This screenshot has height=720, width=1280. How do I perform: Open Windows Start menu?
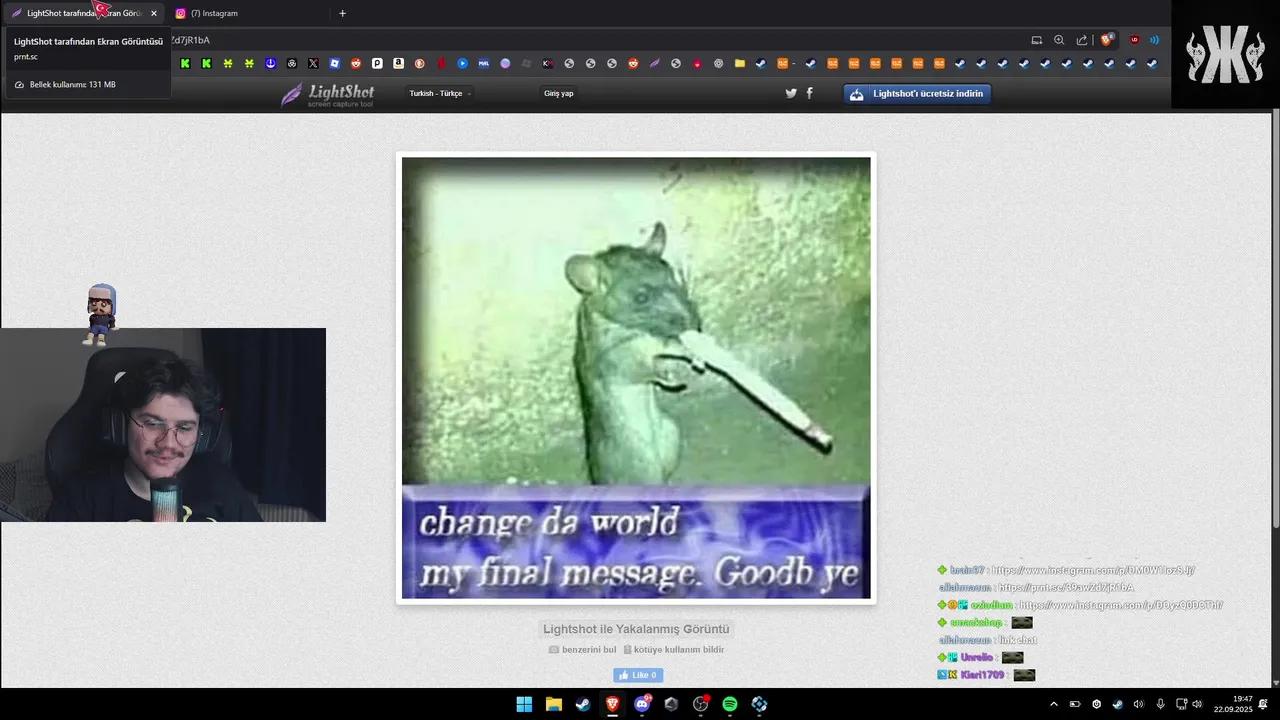(x=524, y=704)
